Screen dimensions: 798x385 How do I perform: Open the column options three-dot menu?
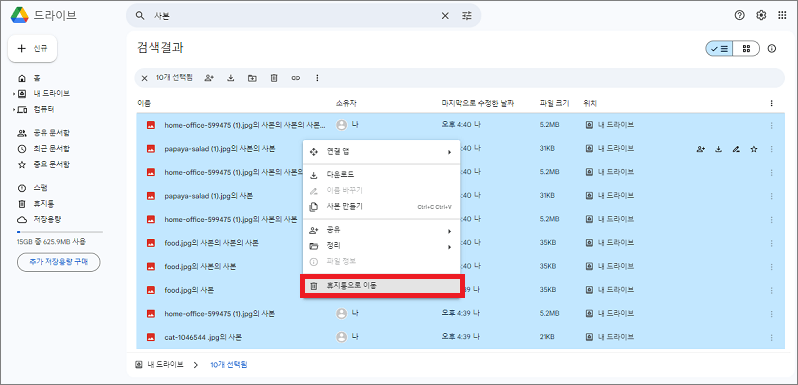coord(772,103)
